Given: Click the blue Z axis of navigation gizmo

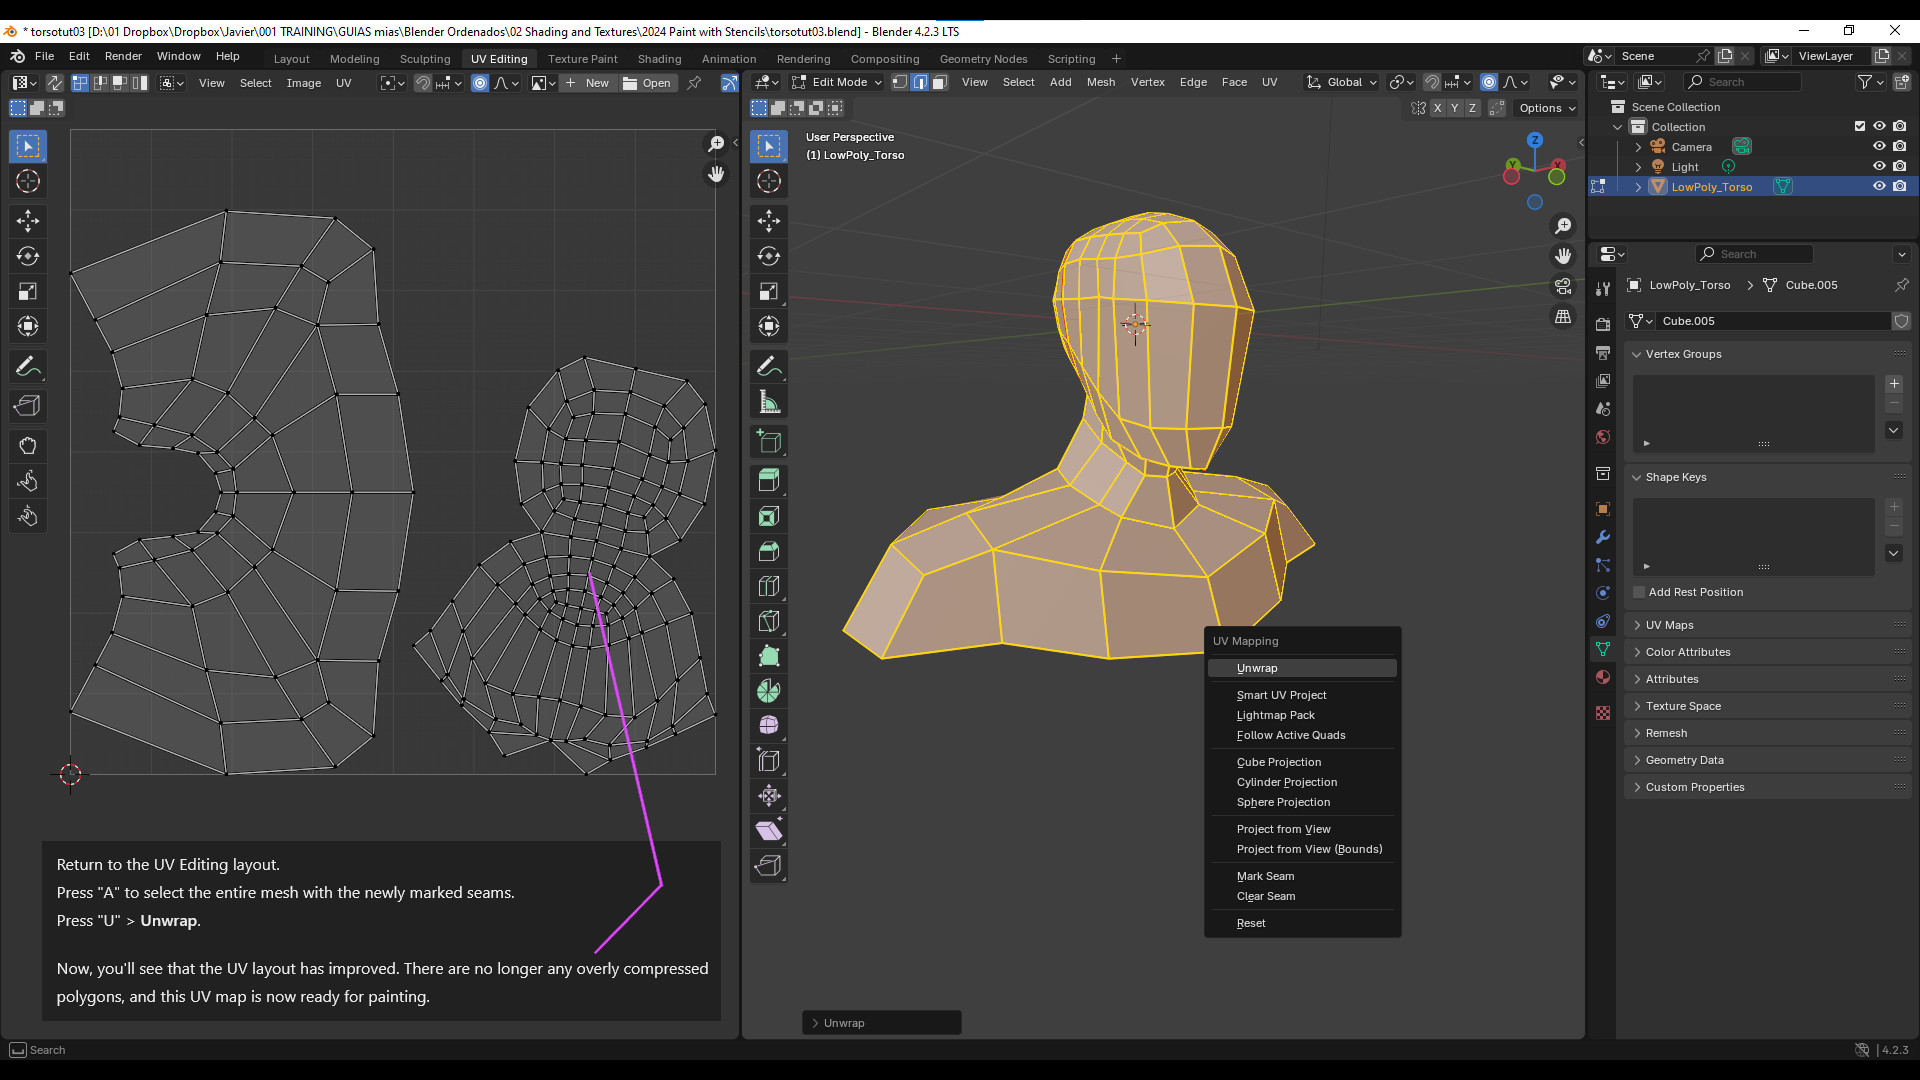Looking at the screenshot, I should tap(1535, 140).
